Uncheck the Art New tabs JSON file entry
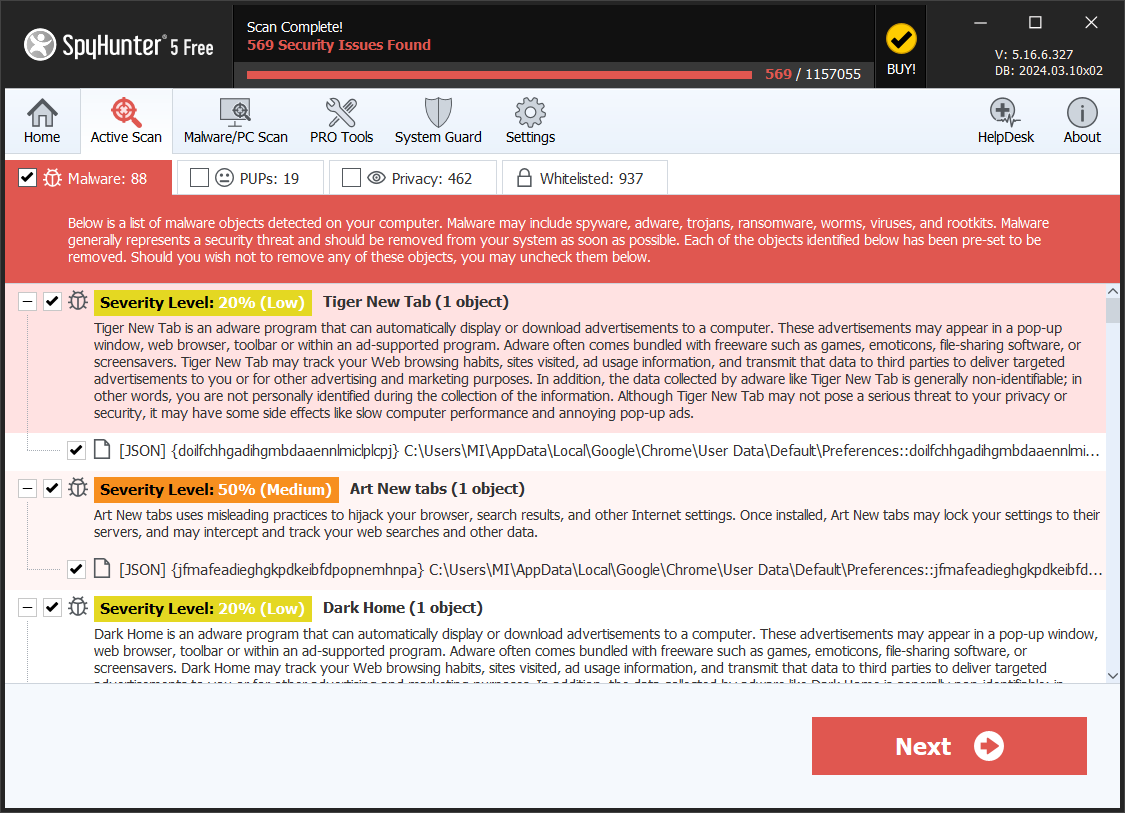Screen dimensions: 1125x813 pyautogui.click(x=77, y=569)
